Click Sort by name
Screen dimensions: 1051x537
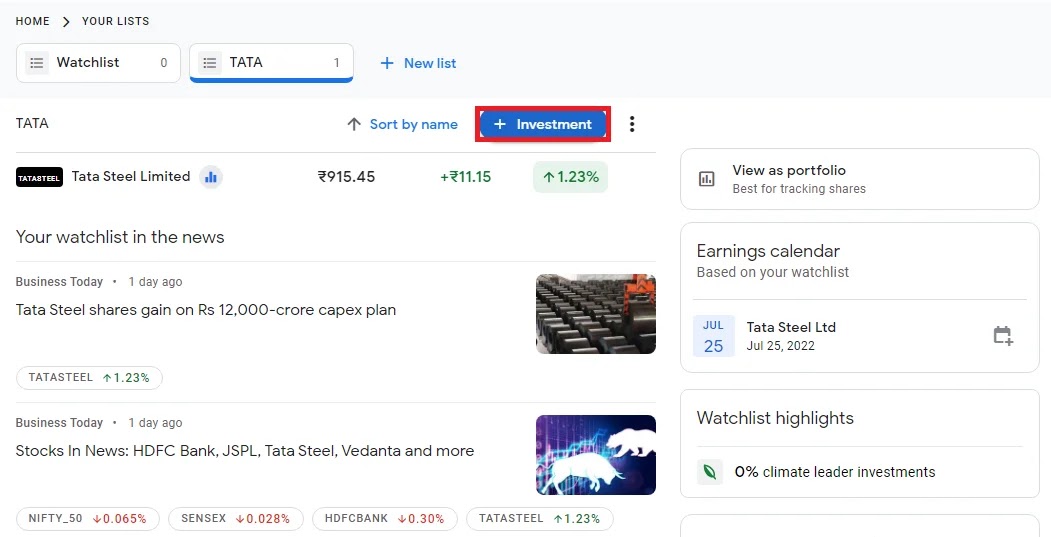tap(414, 124)
